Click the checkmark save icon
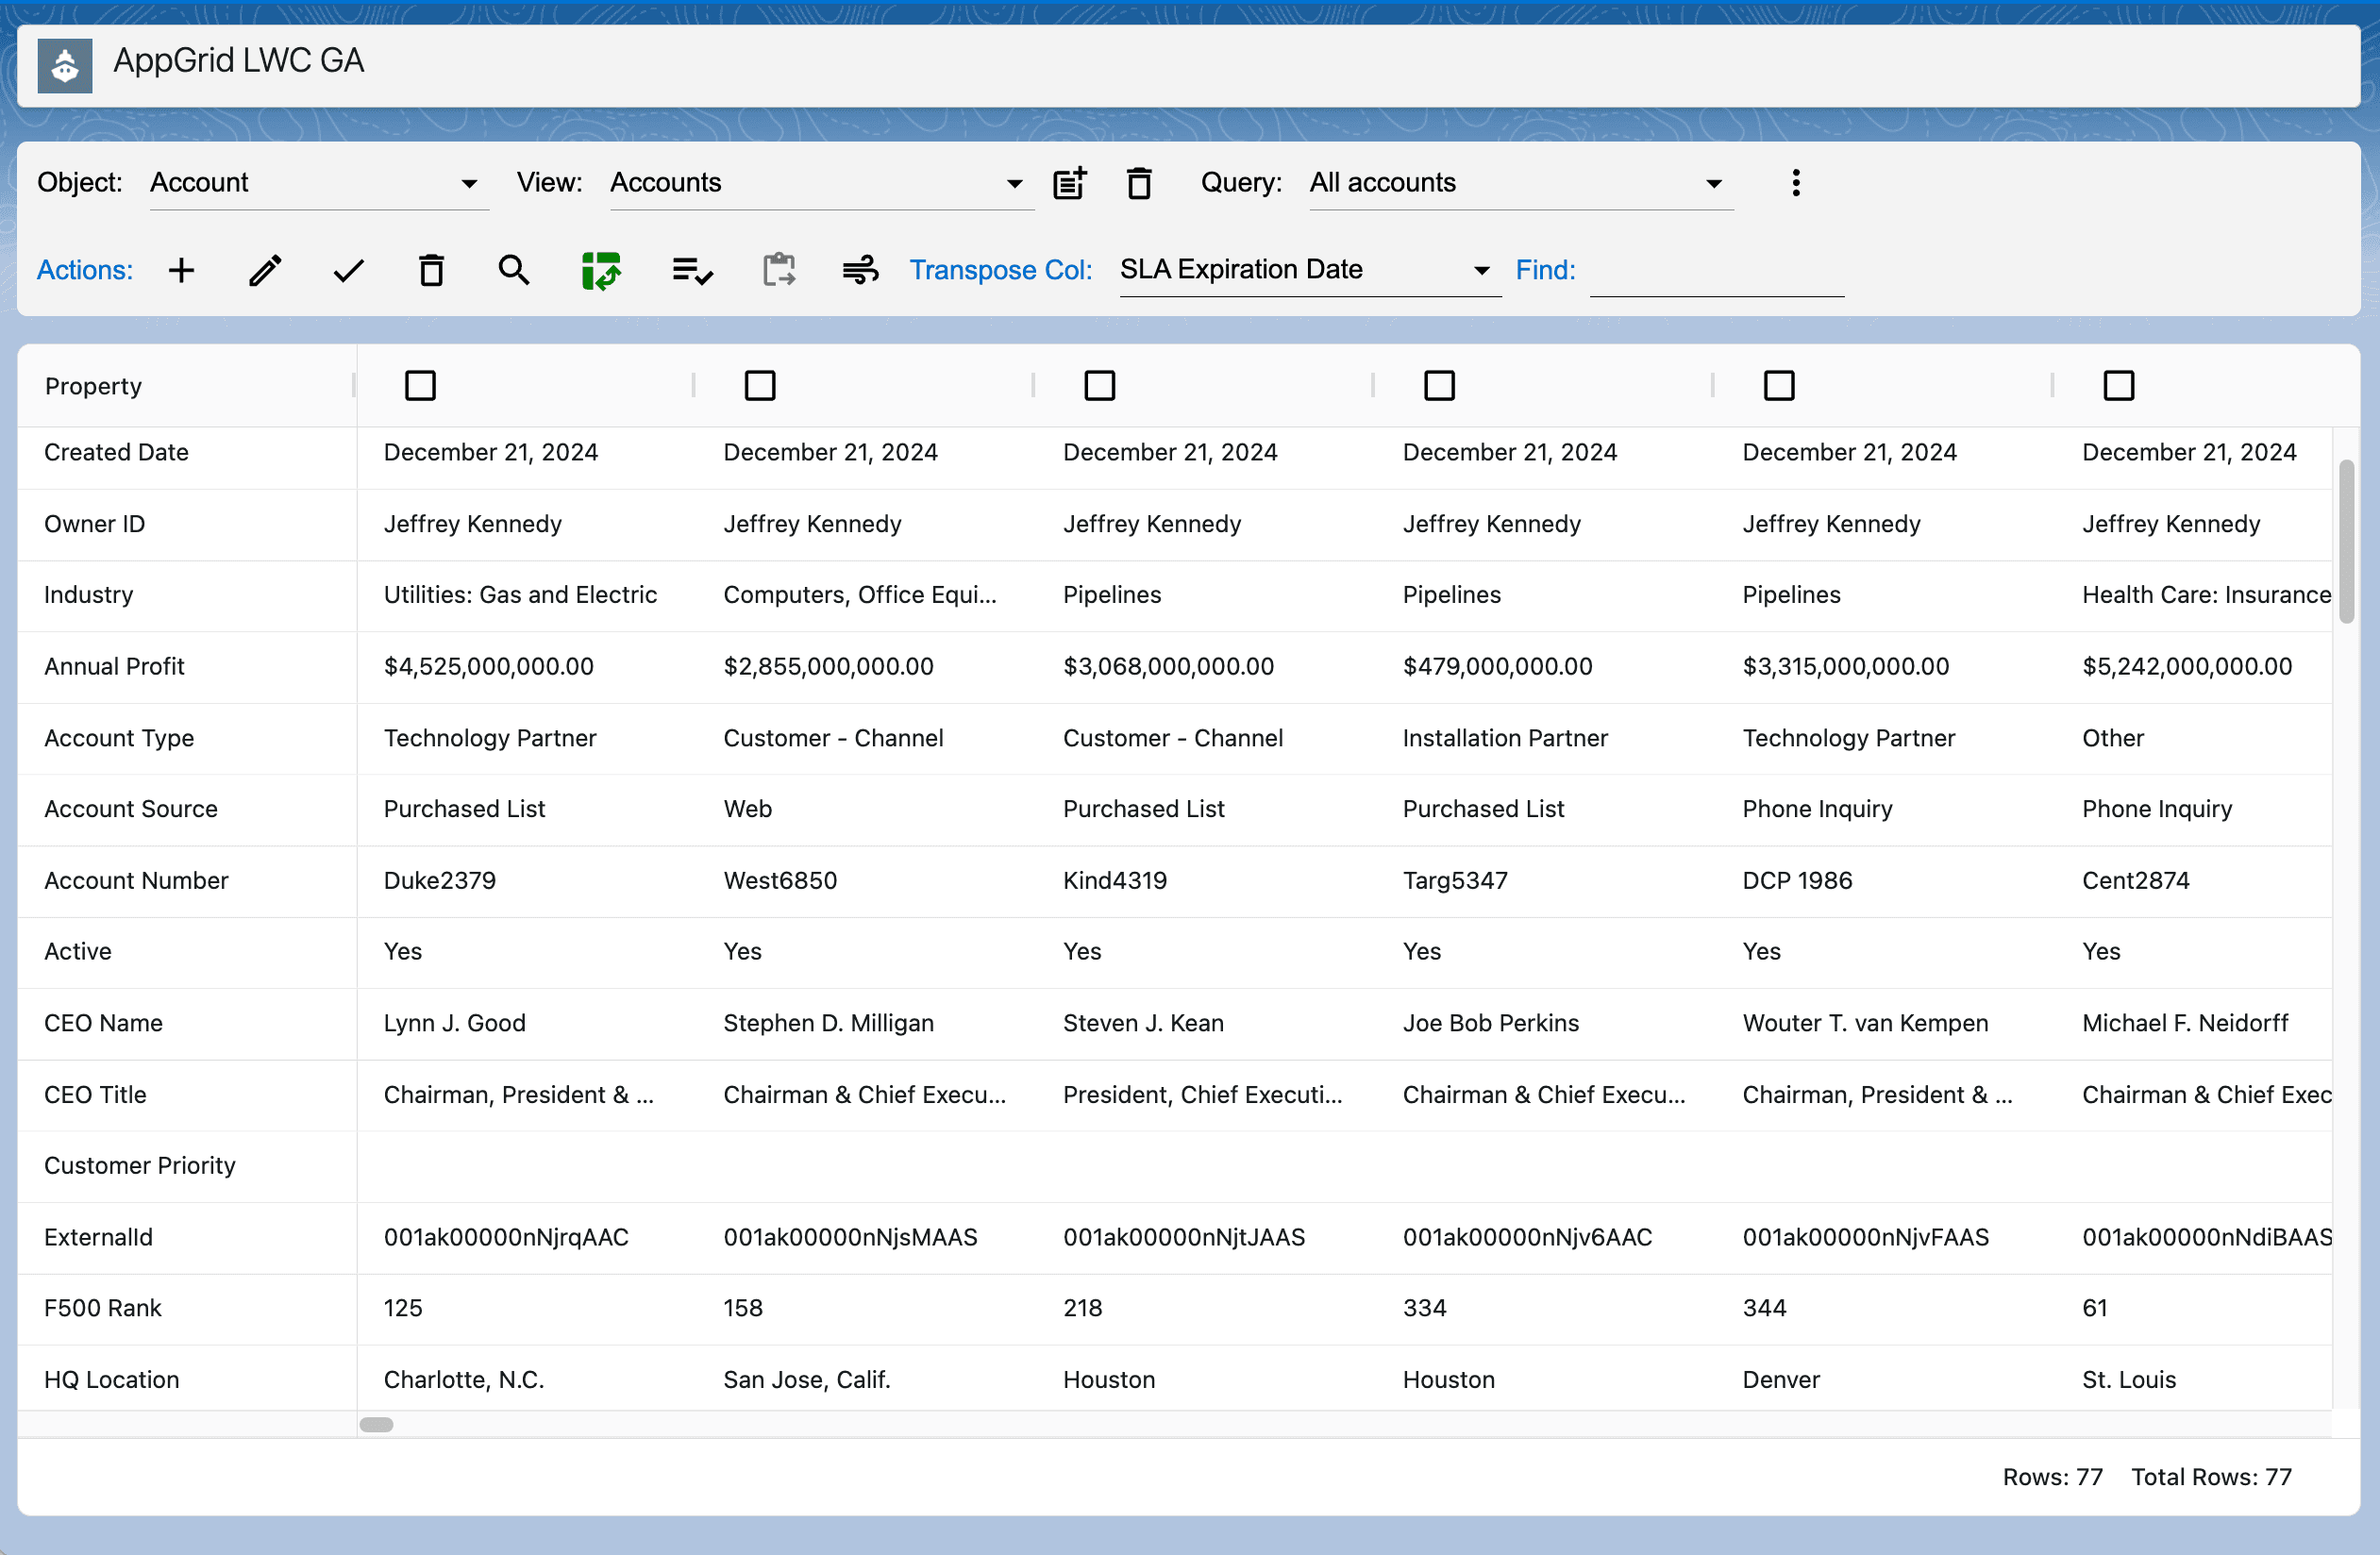The width and height of the screenshot is (2380, 1555). [x=348, y=270]
